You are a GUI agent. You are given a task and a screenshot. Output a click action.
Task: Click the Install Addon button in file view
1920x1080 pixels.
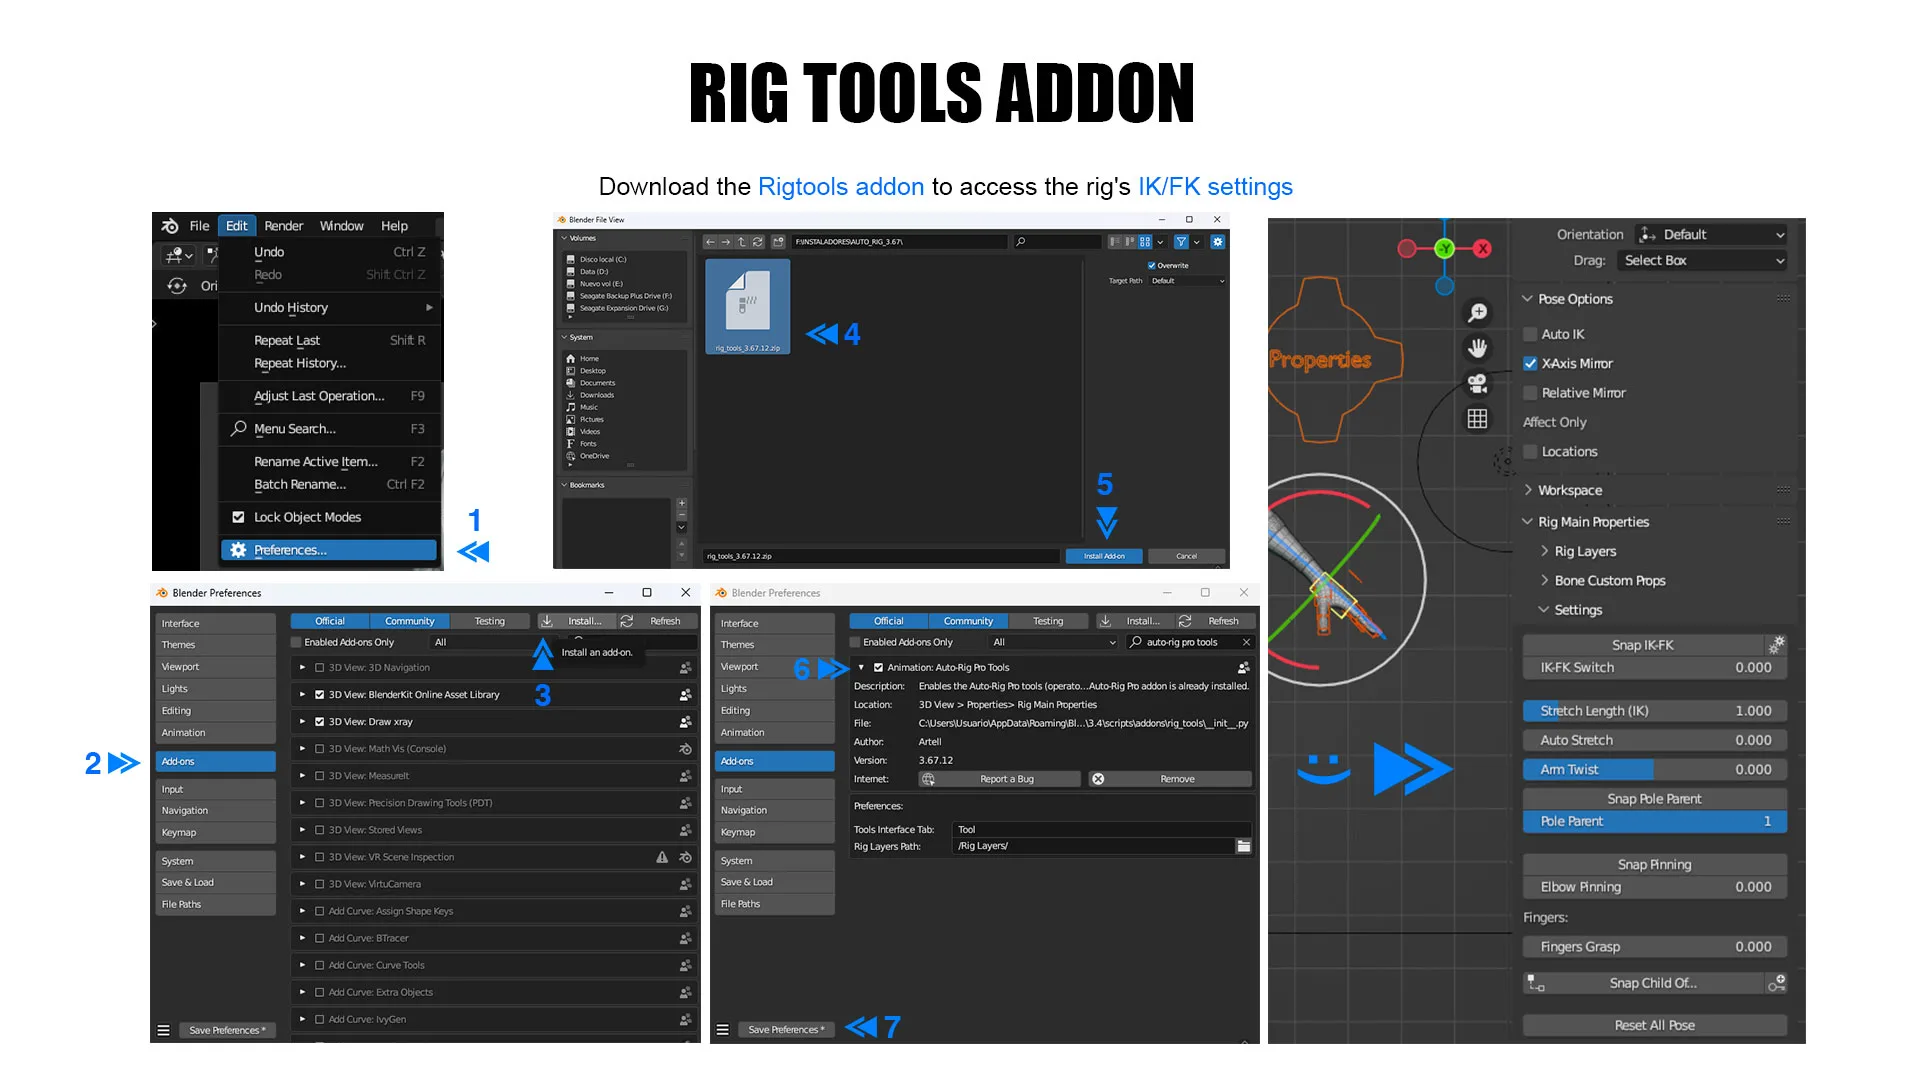click(1105, 555)
